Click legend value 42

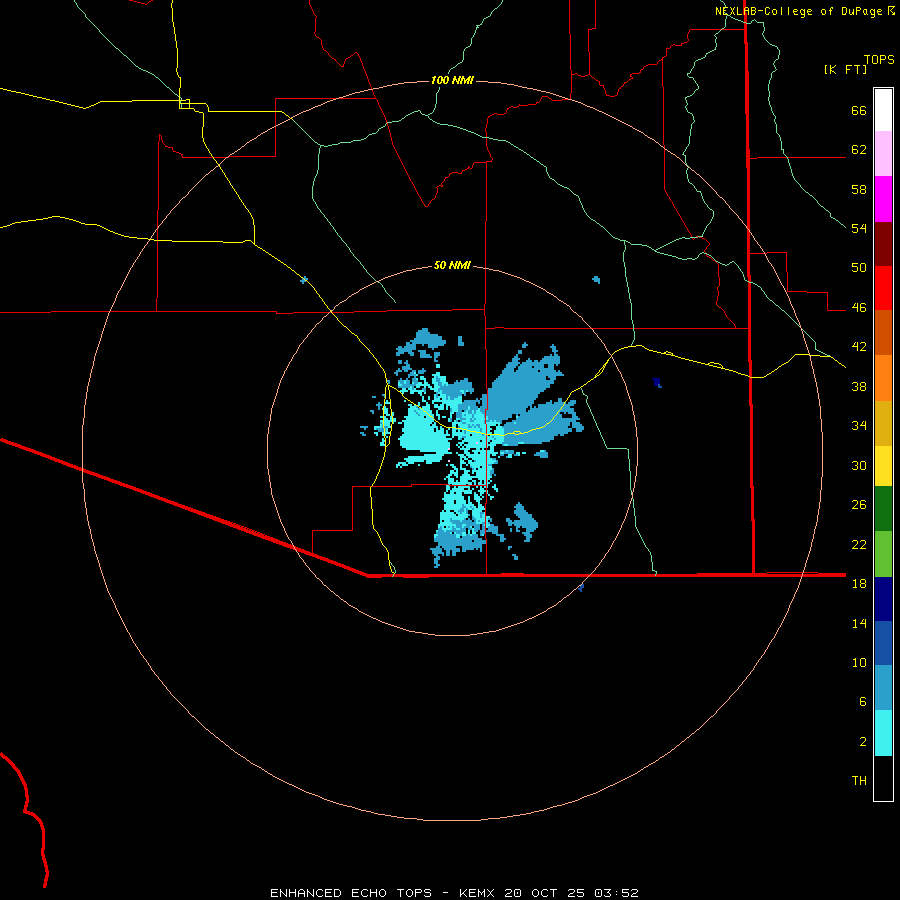click(859, 347)
